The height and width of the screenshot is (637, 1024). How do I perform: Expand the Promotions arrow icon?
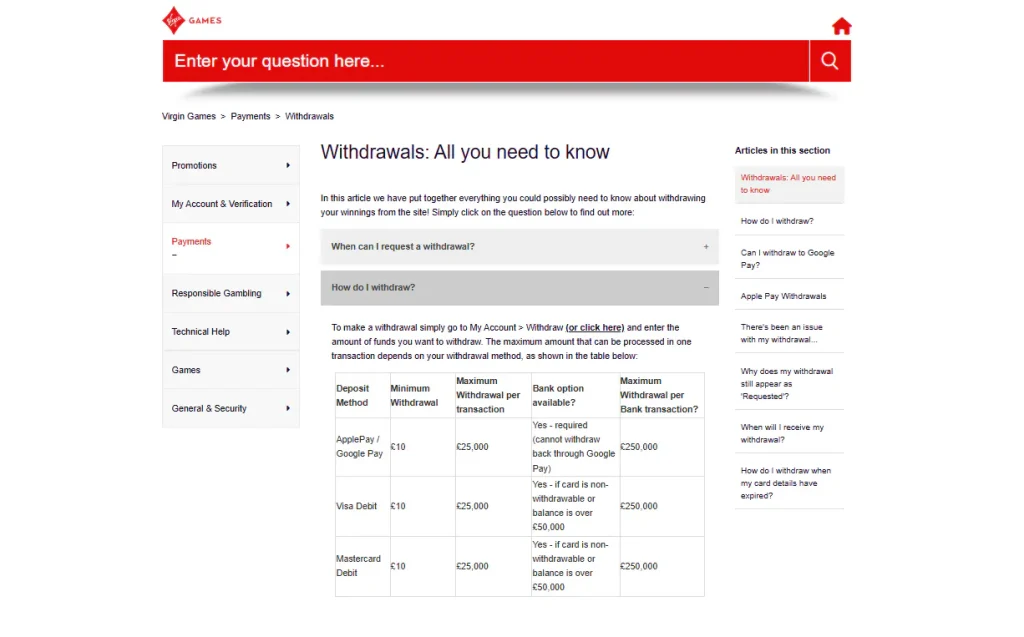(287, 165)
